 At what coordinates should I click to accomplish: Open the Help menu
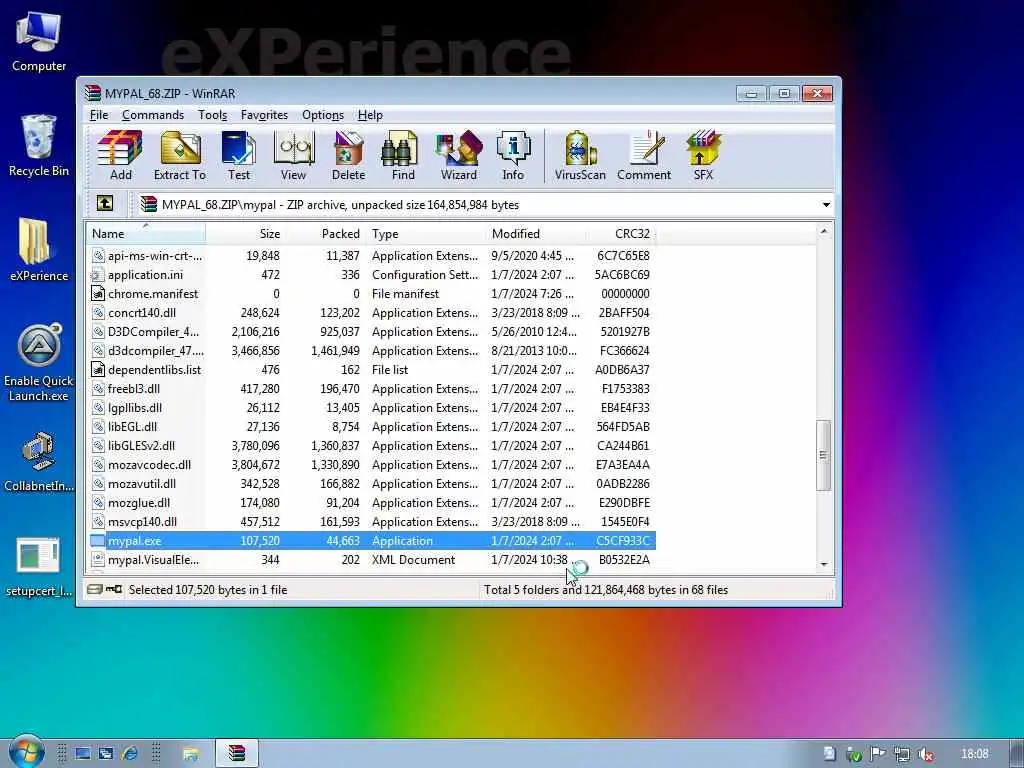(x=370, y=115)
